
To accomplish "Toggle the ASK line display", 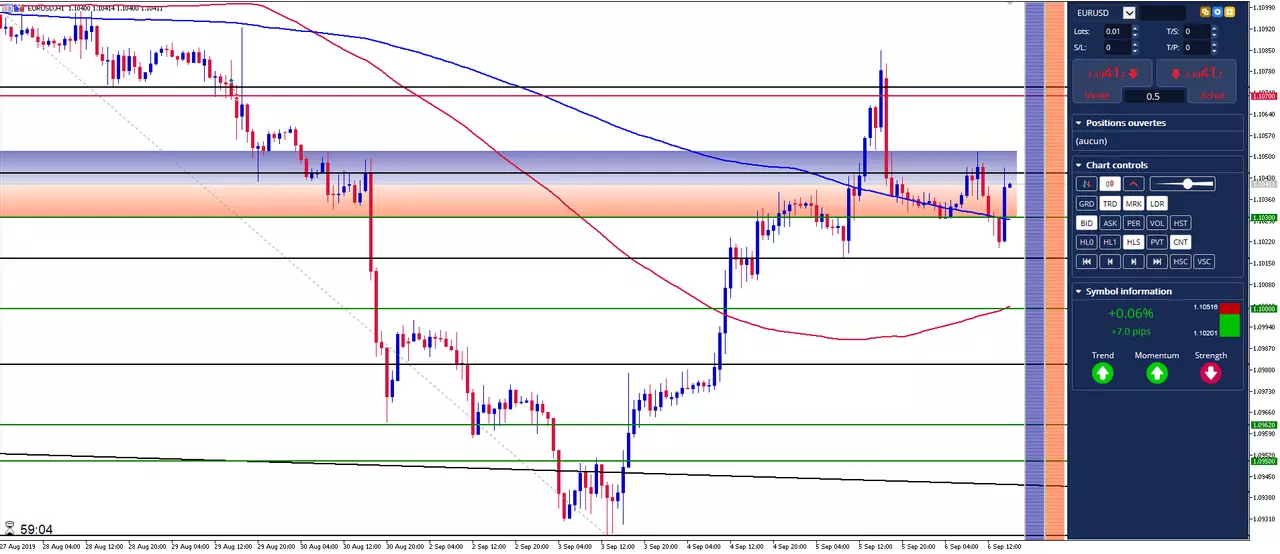I will point(1109,223).
